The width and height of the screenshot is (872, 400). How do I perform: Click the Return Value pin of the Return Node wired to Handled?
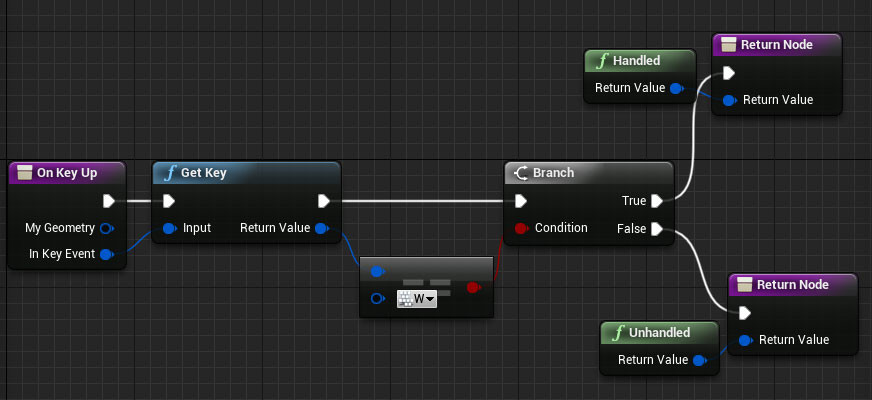point(729,100)
